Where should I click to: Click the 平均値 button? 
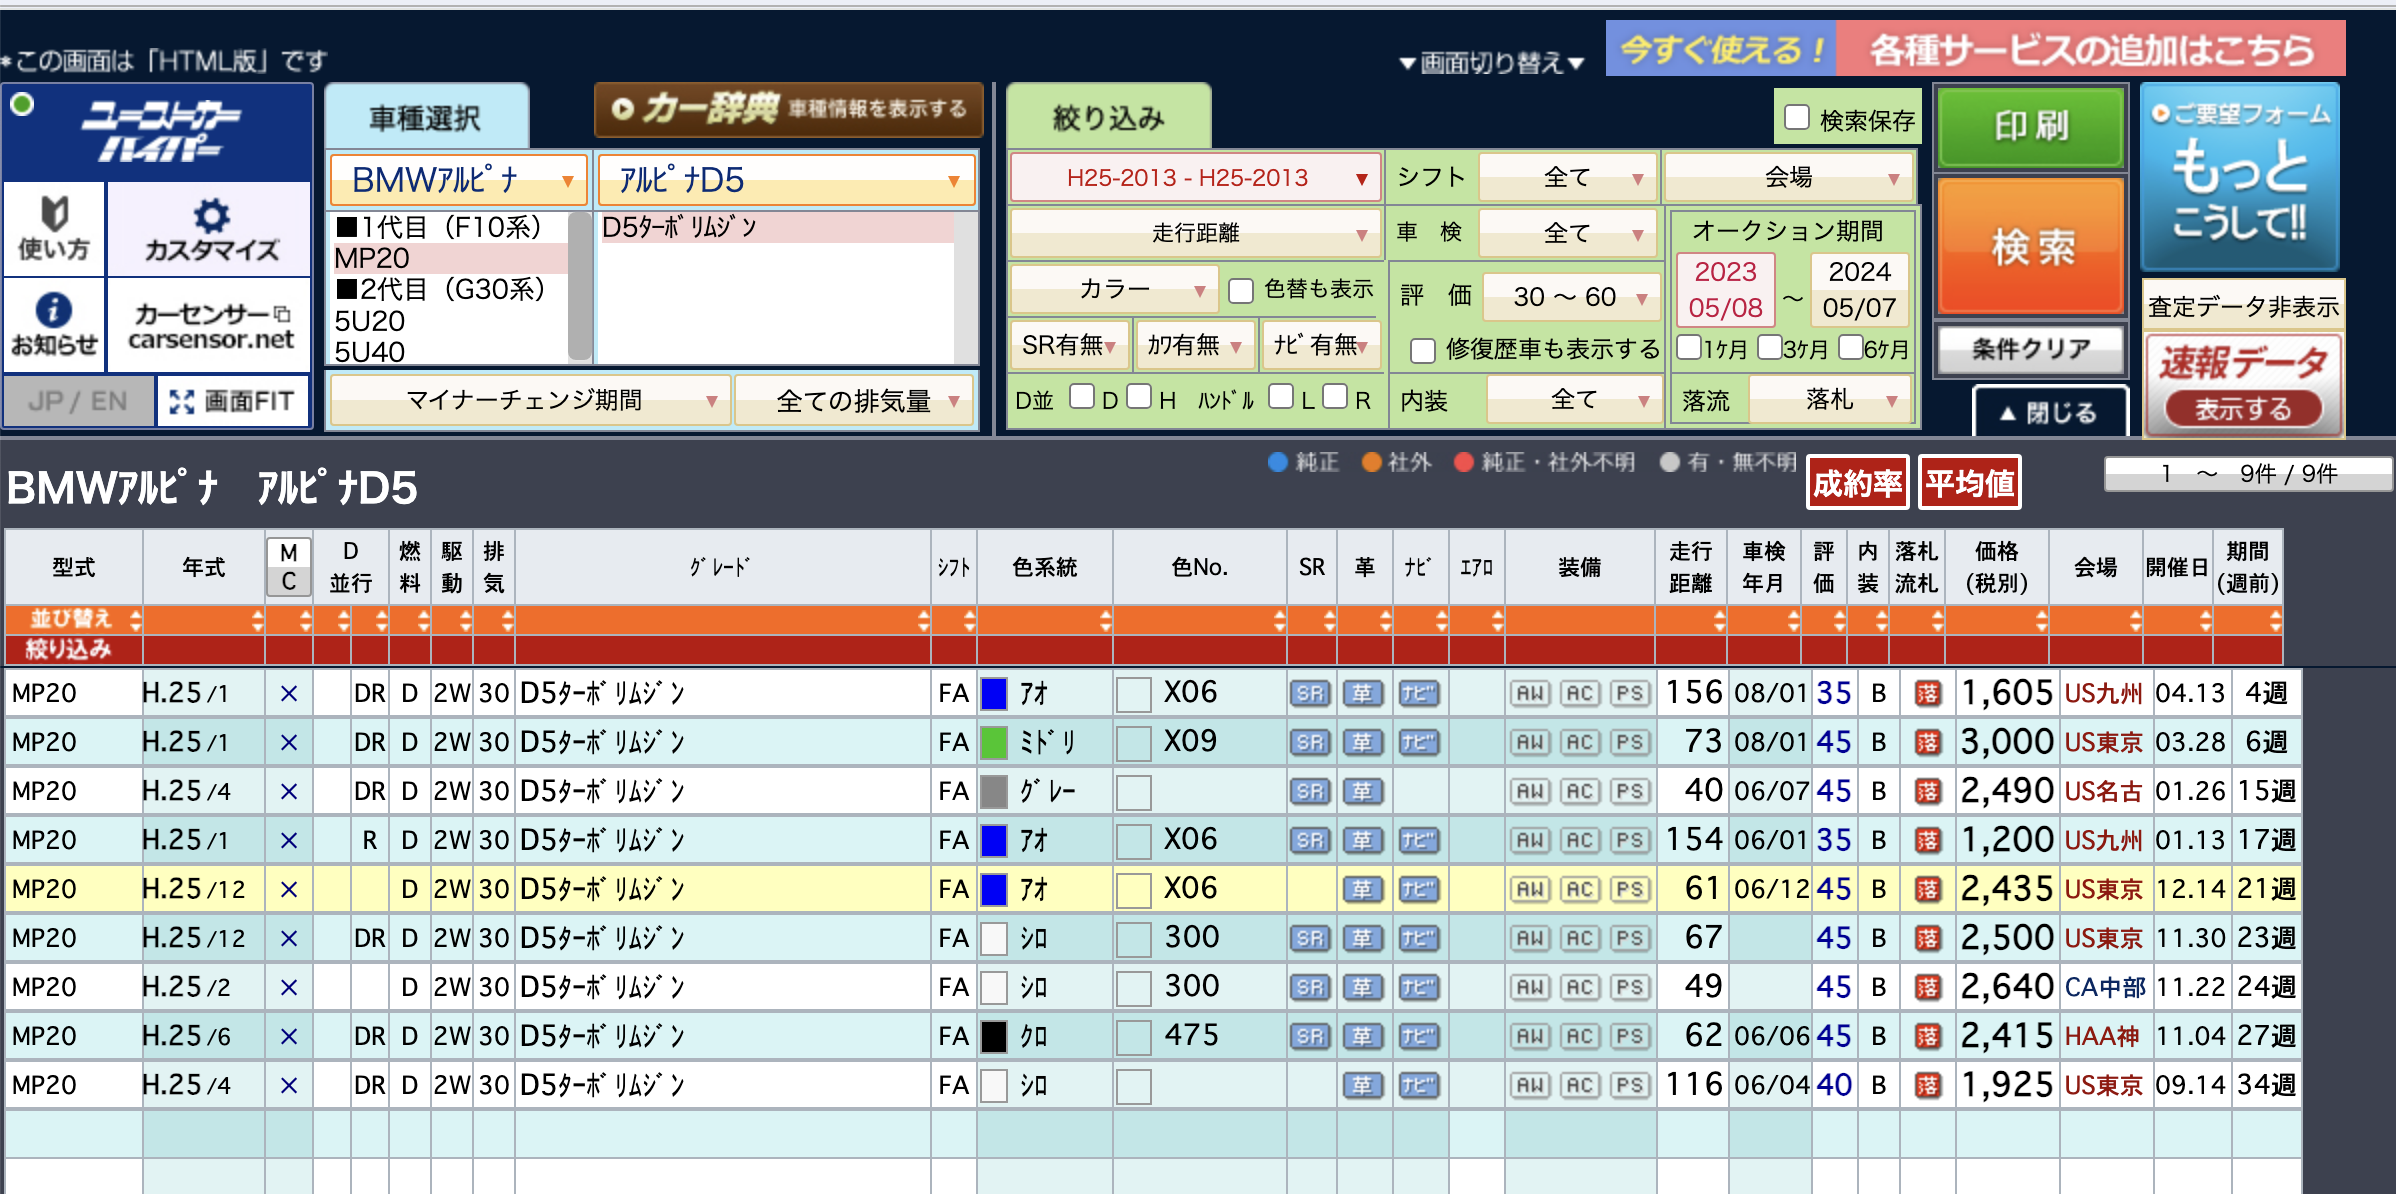click(x=1969, y=483)
